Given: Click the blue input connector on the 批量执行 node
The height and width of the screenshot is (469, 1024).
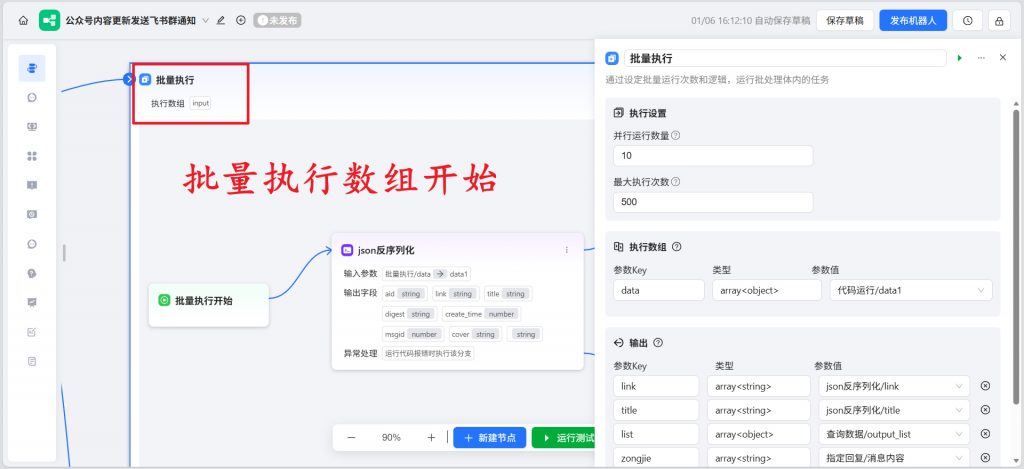Looking at the screenshot, I should [129, 80].
